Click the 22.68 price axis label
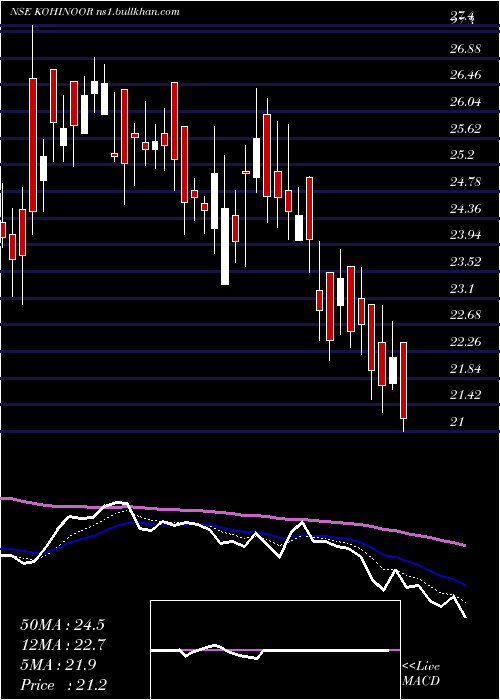 click(x=465, y=315)
